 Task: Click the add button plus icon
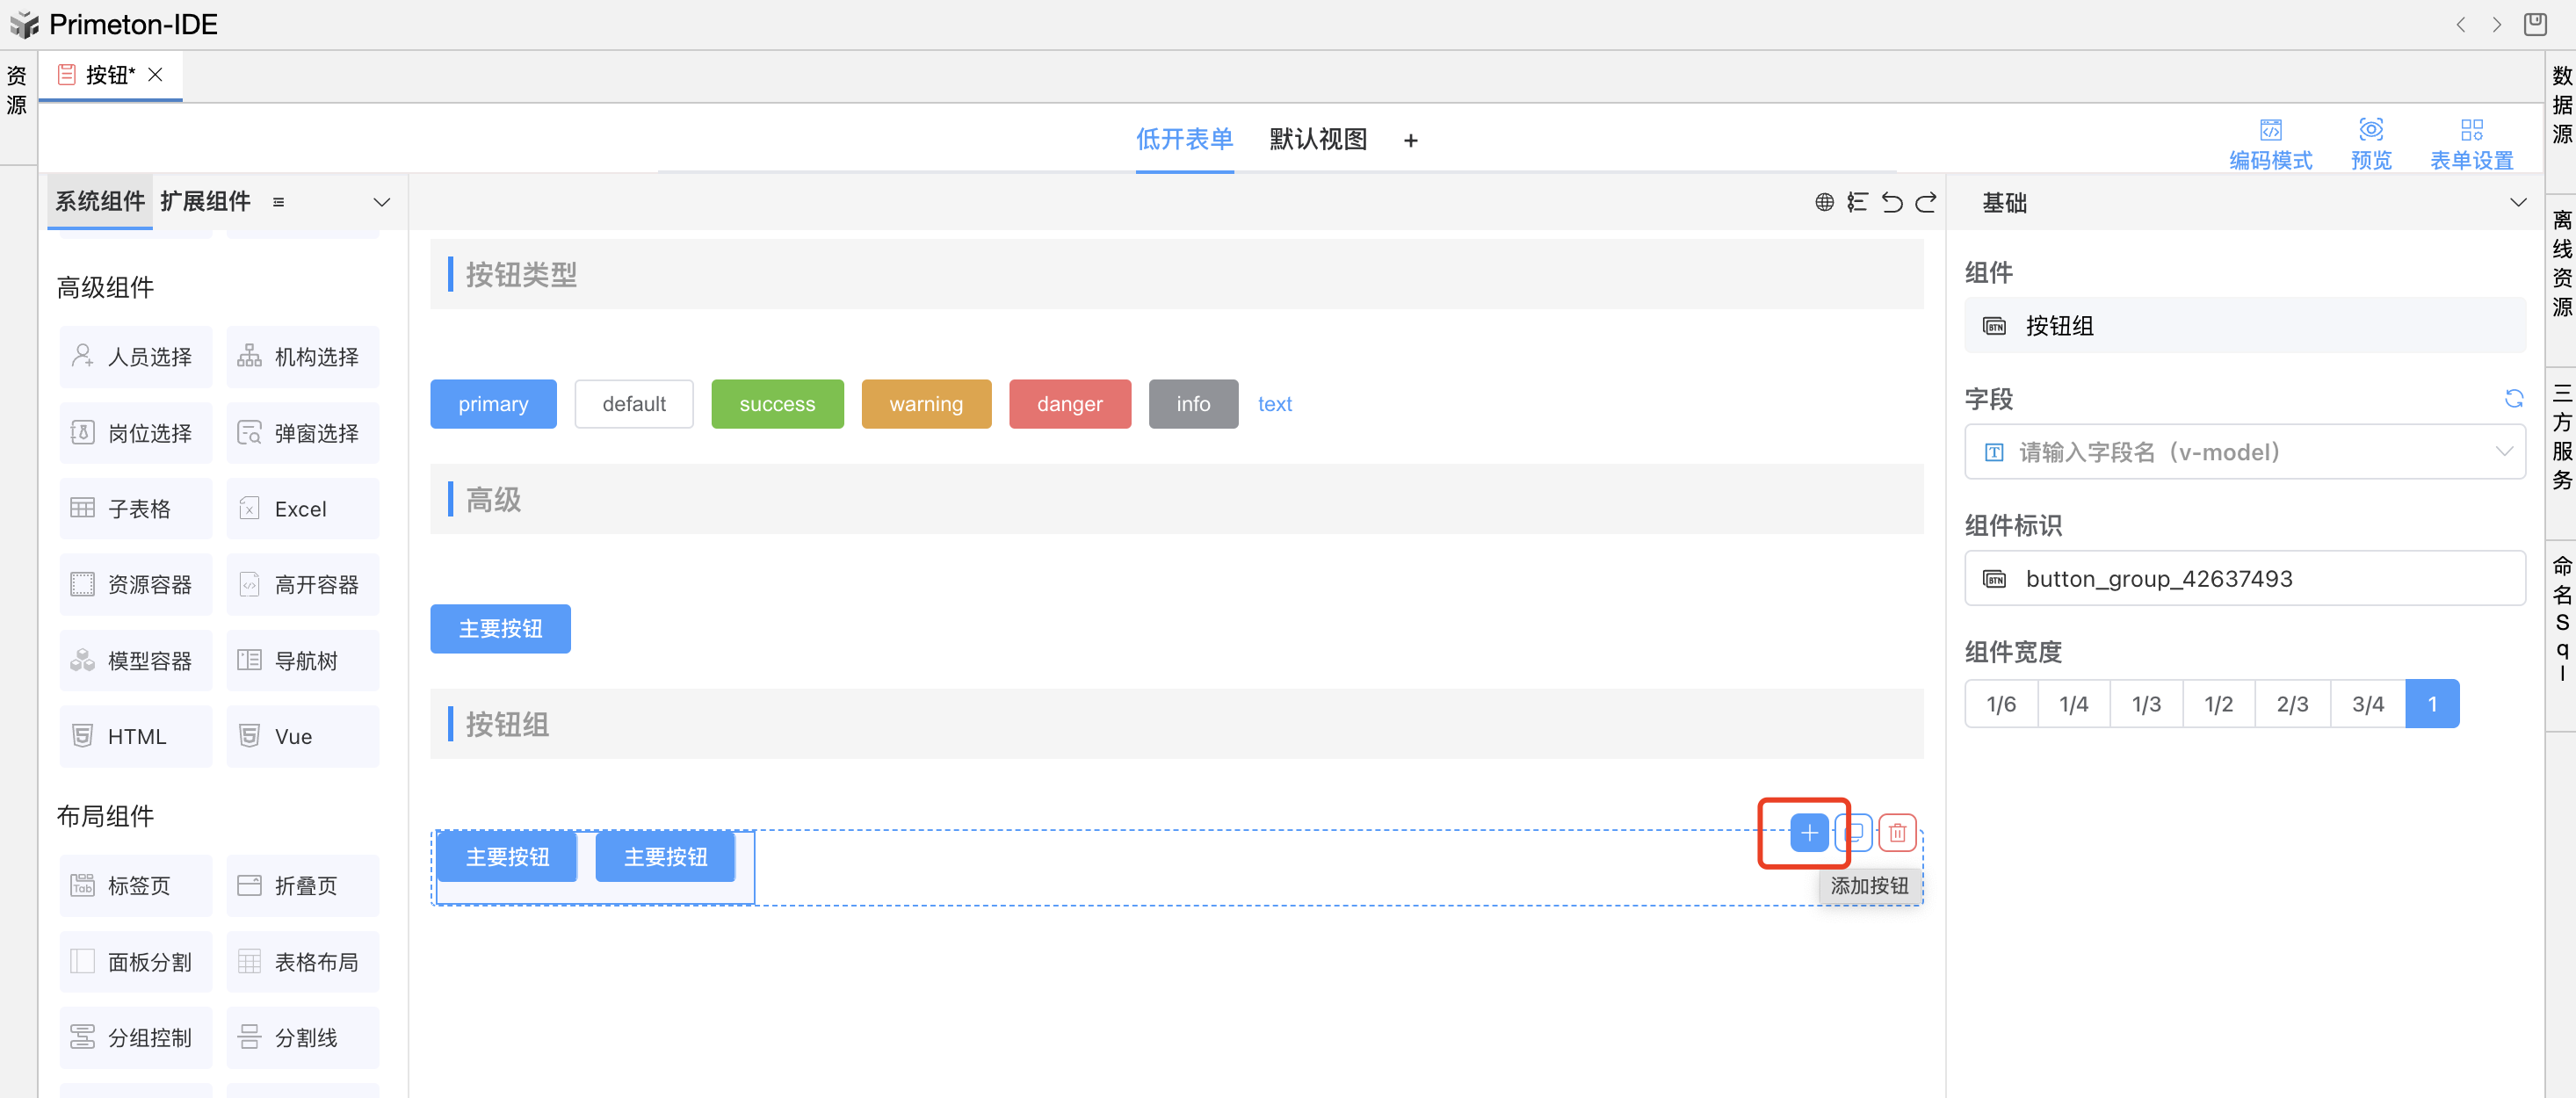pos(1809,832)
